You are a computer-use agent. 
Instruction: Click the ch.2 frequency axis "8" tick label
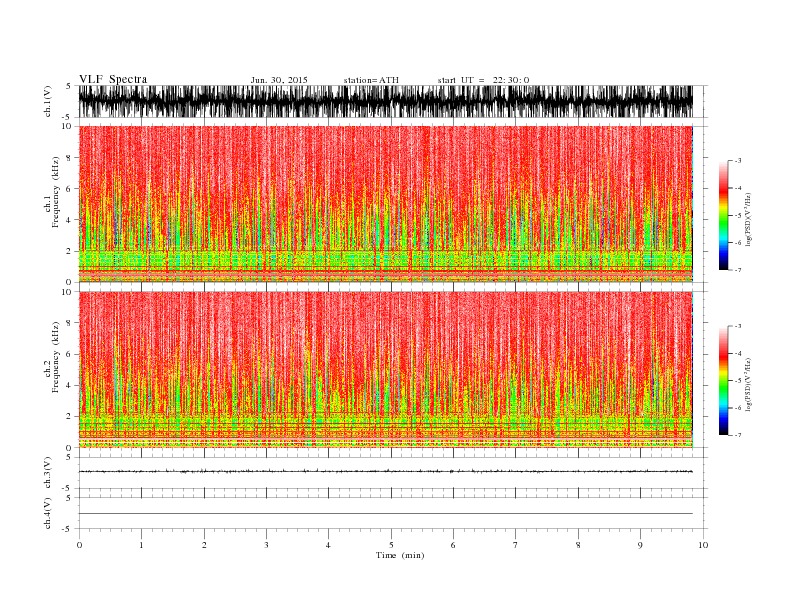pyautogui.click(x=69, y=323)
